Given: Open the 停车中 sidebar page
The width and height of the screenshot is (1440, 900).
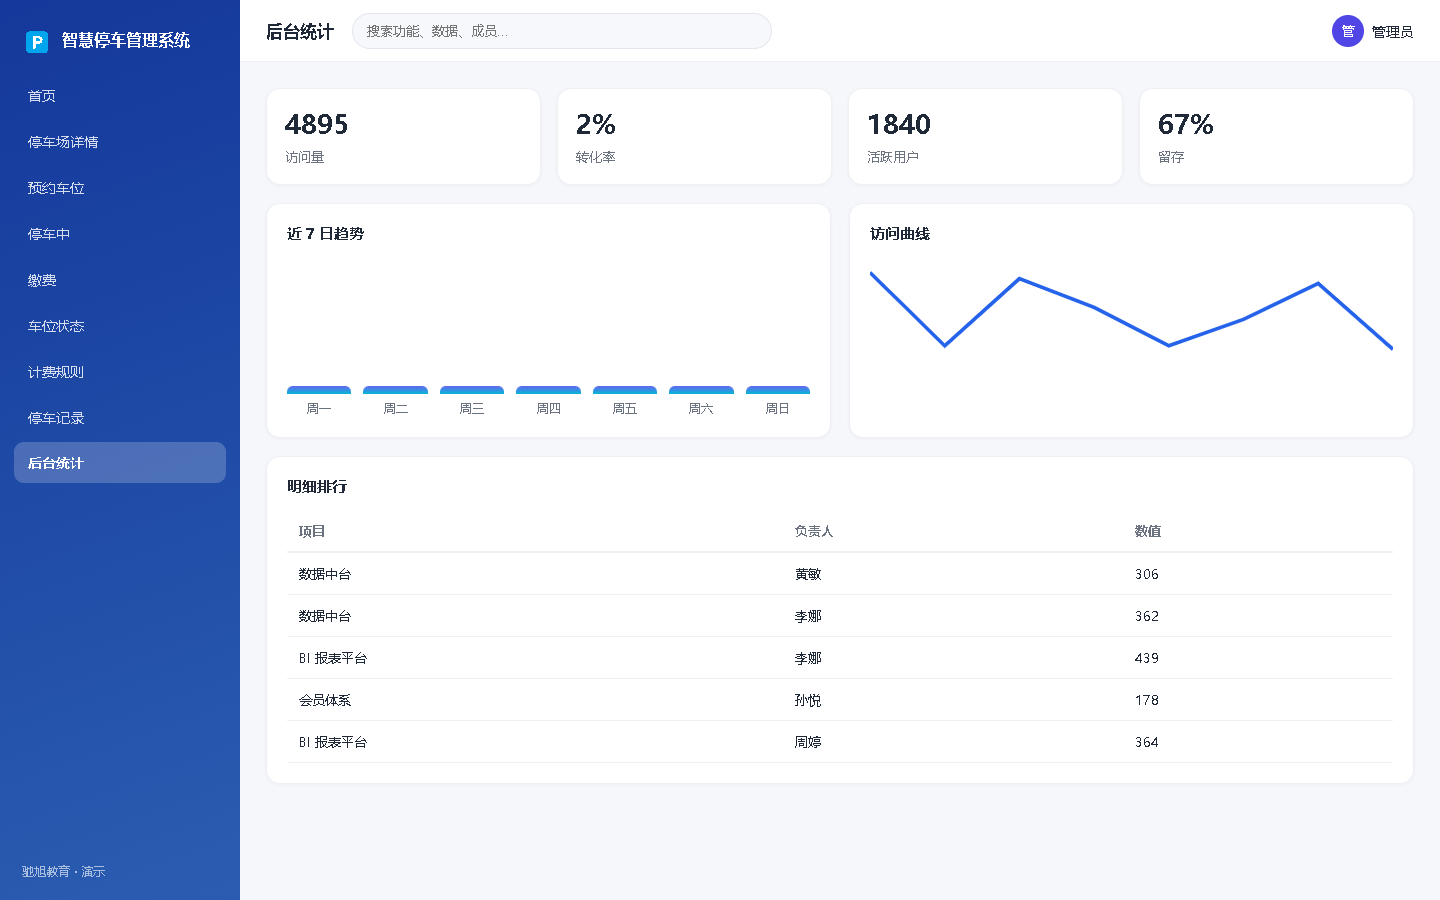Looking at the screenshot, I should tap(120, 234).
